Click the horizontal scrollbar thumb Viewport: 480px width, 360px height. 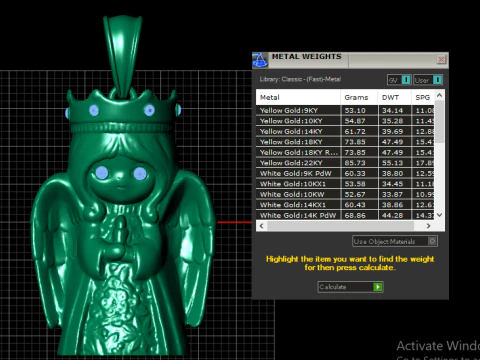[x=340, y=226]
